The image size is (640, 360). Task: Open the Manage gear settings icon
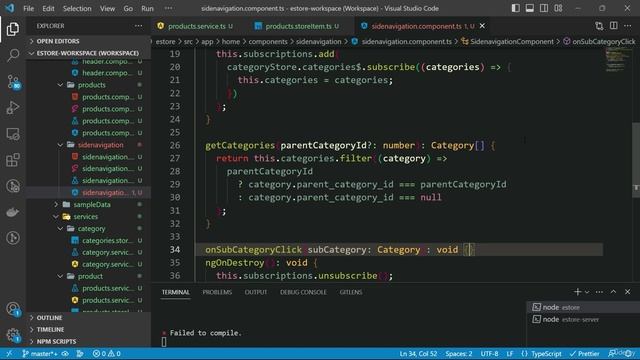pos(13,336)
